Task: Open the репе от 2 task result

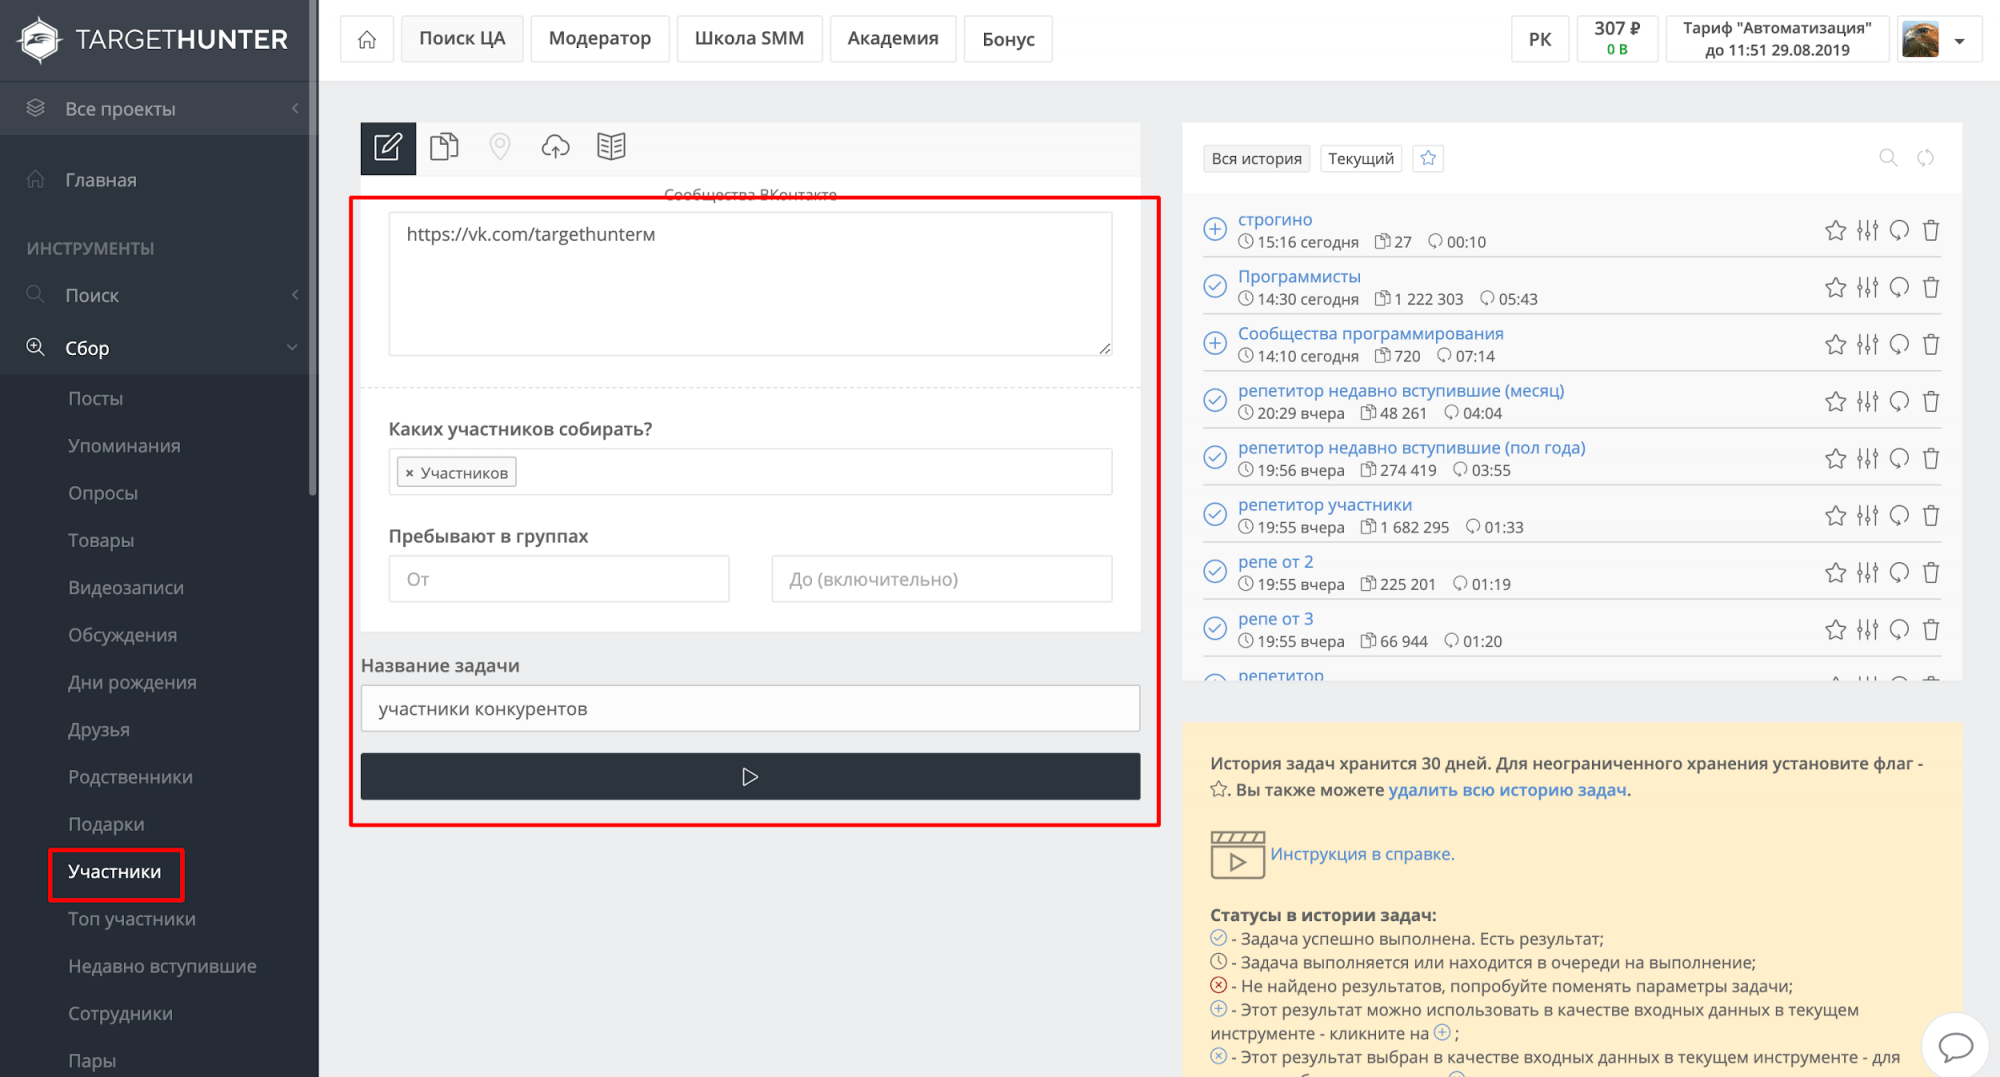Action: point(1276,561)
